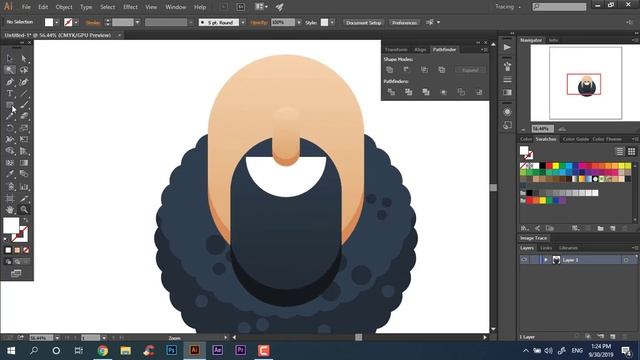Image resolution: width=640 pixels, height=360 pixels.
Task: Apply the Exclude shape mode
Action: pyautogui.click(x=442, y=70)
